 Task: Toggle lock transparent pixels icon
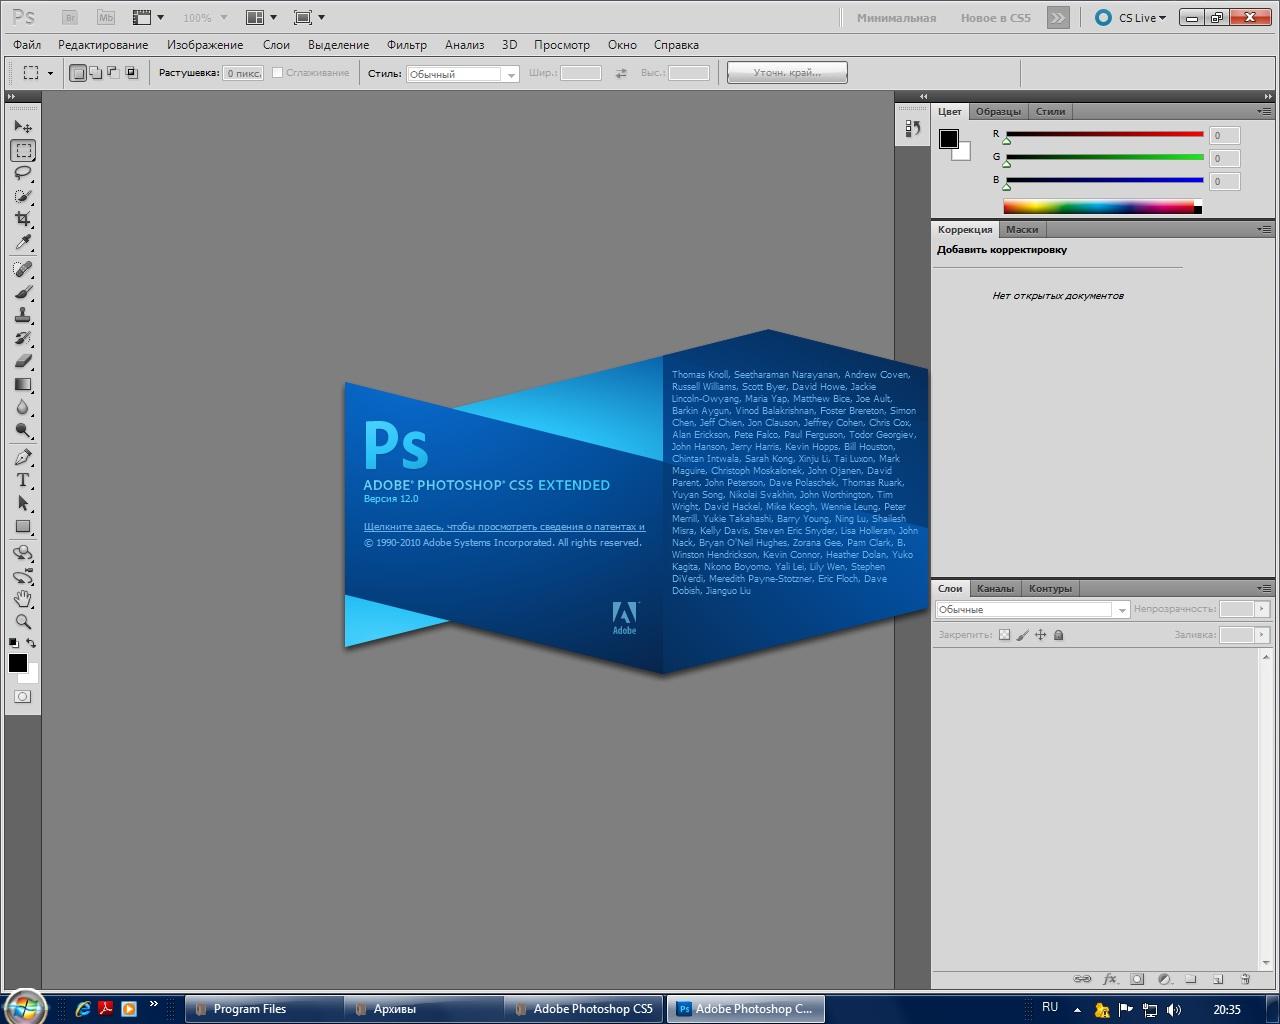(x=1004, y=635)
